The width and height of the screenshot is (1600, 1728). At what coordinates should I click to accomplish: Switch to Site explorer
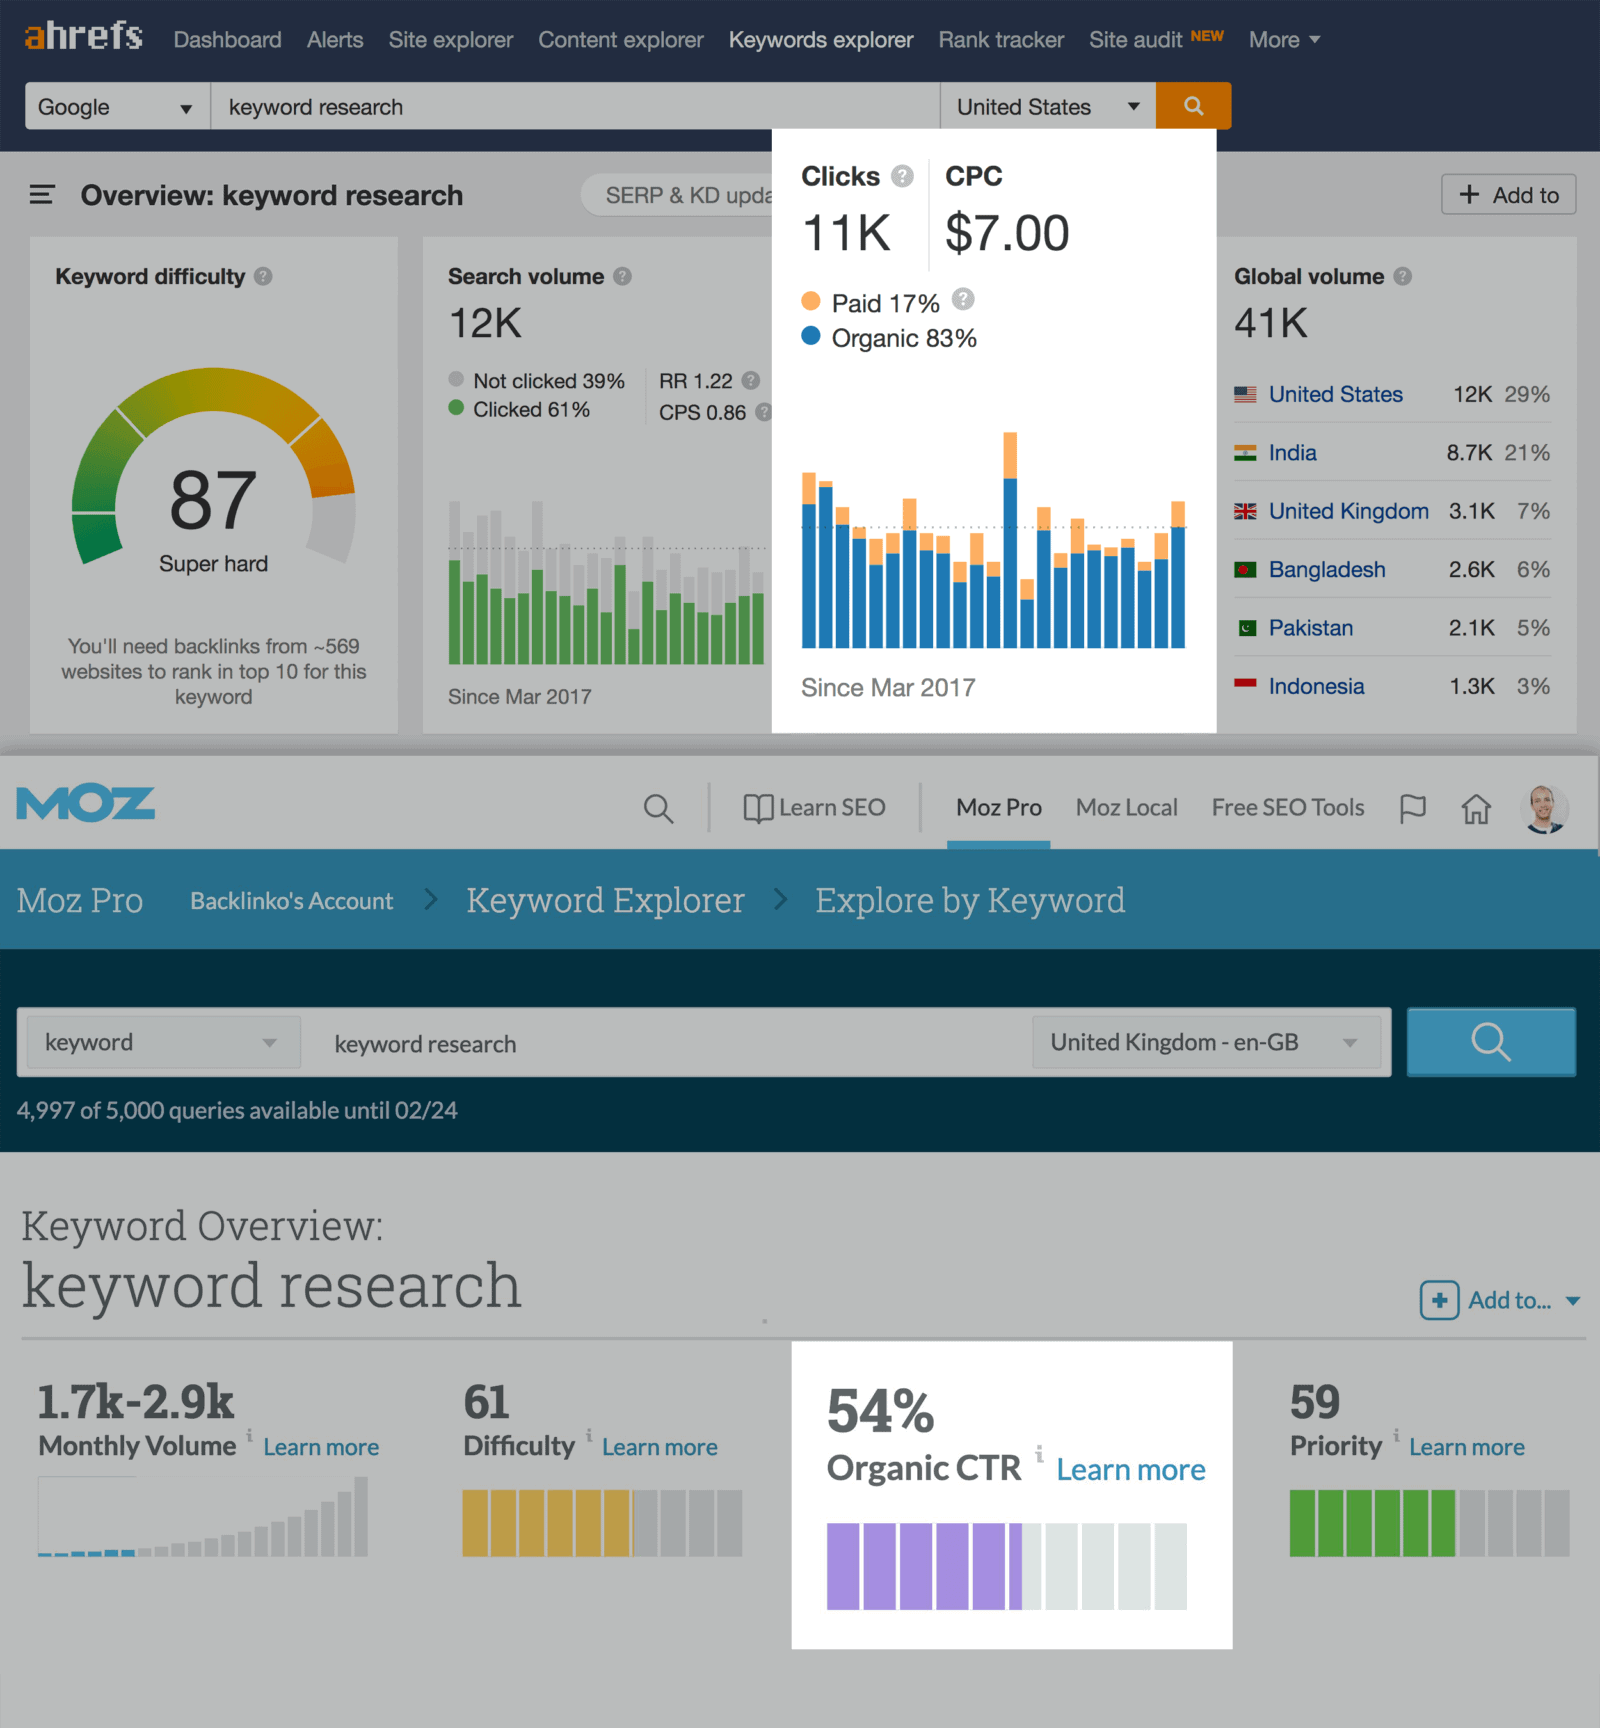click(x=450, y=40)
